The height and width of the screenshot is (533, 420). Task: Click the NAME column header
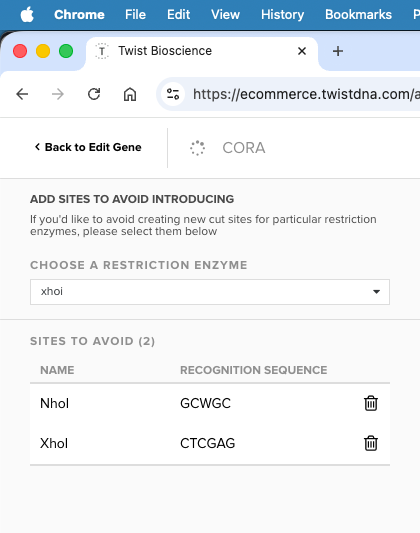[57, 370]
